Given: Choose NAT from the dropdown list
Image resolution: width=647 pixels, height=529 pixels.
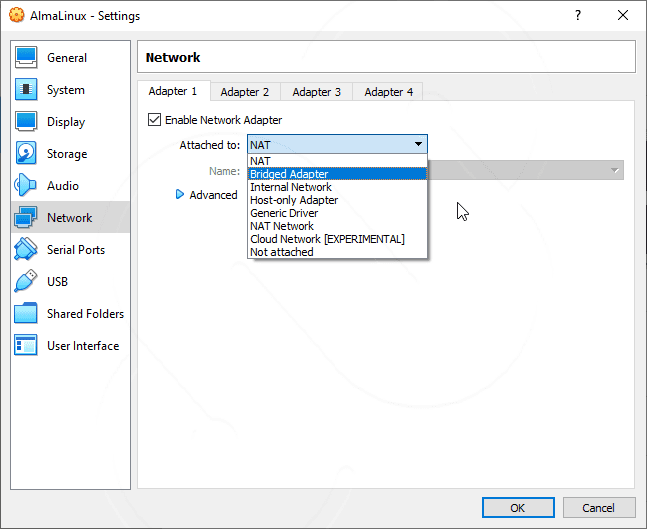Looking at the screenshot, I should click(x=337, y=161).
